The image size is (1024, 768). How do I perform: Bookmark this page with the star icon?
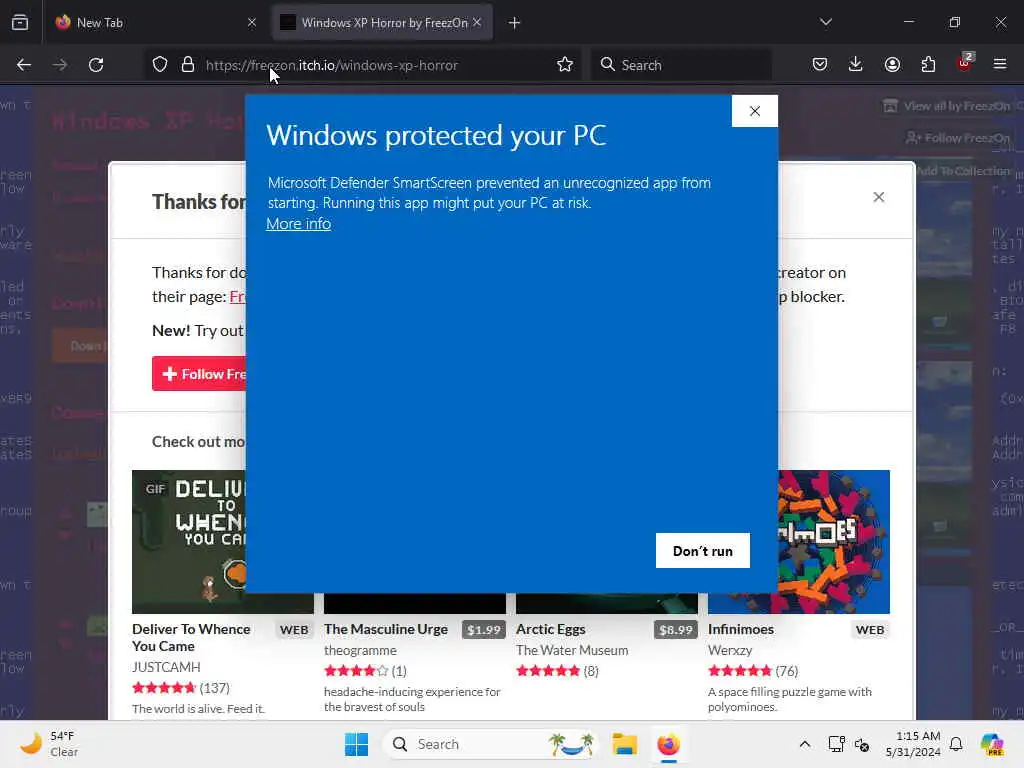(x=565, y=65)
